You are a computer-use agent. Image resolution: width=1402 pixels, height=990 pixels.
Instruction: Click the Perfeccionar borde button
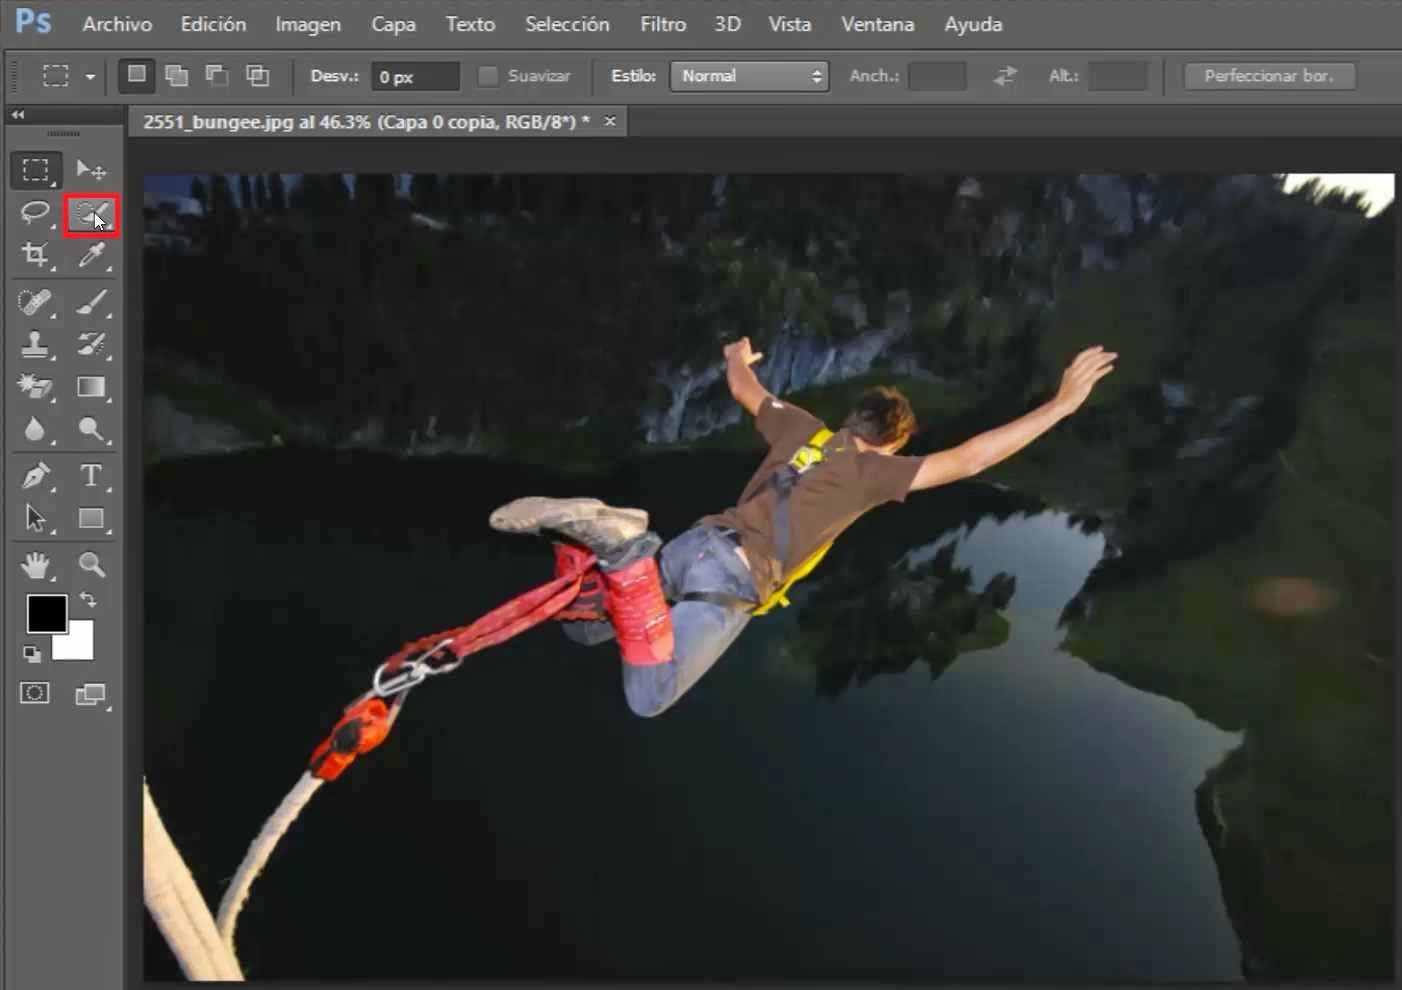click(1269, 76)
